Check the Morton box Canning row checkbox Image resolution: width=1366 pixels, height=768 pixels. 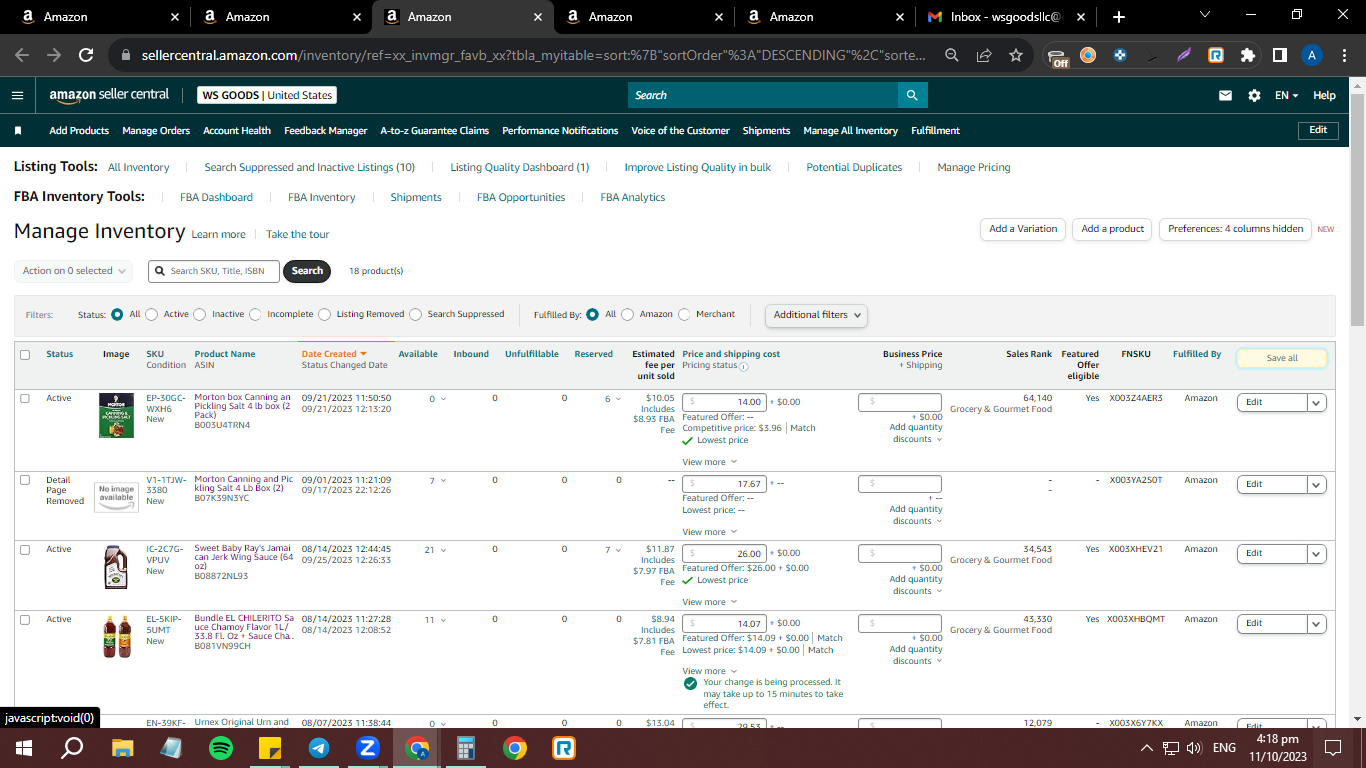tap(25, 399)
